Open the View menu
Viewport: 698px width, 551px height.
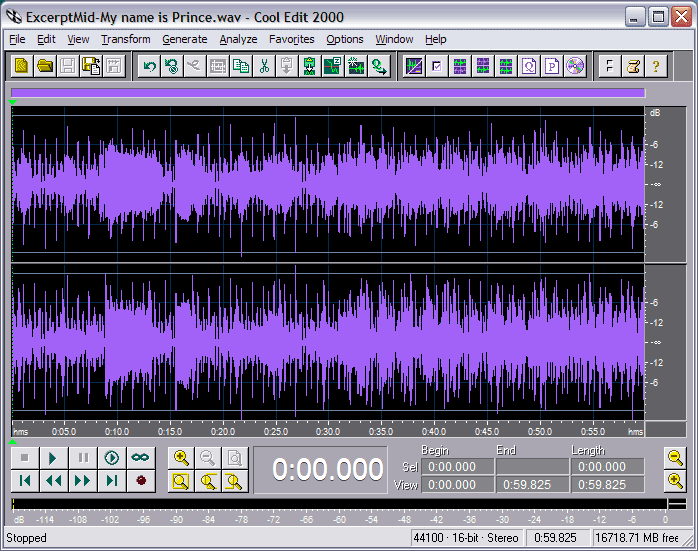click(78, 40)
